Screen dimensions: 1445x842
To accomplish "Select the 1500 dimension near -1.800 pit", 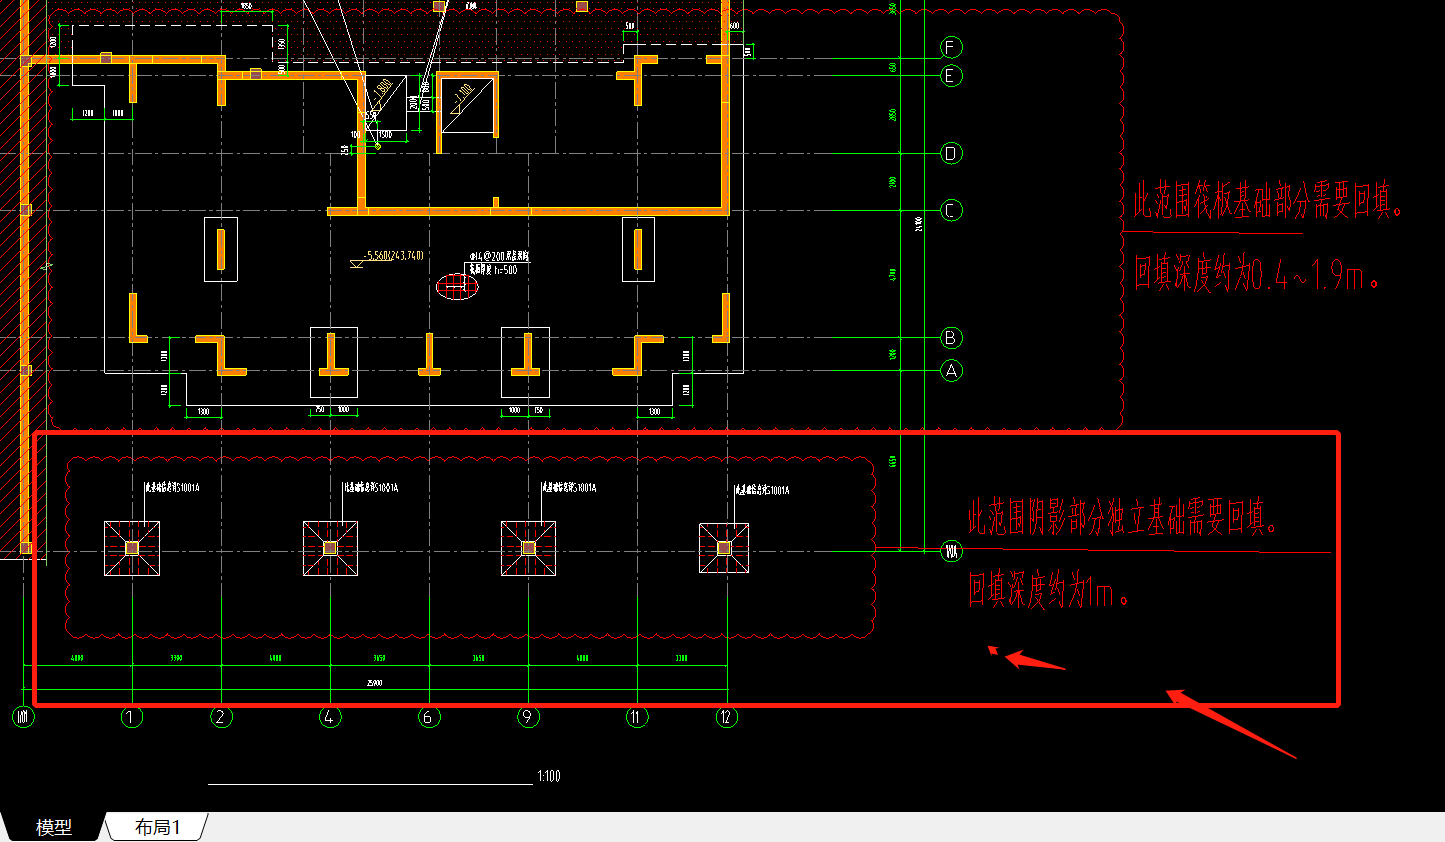I will click(385, 134).
